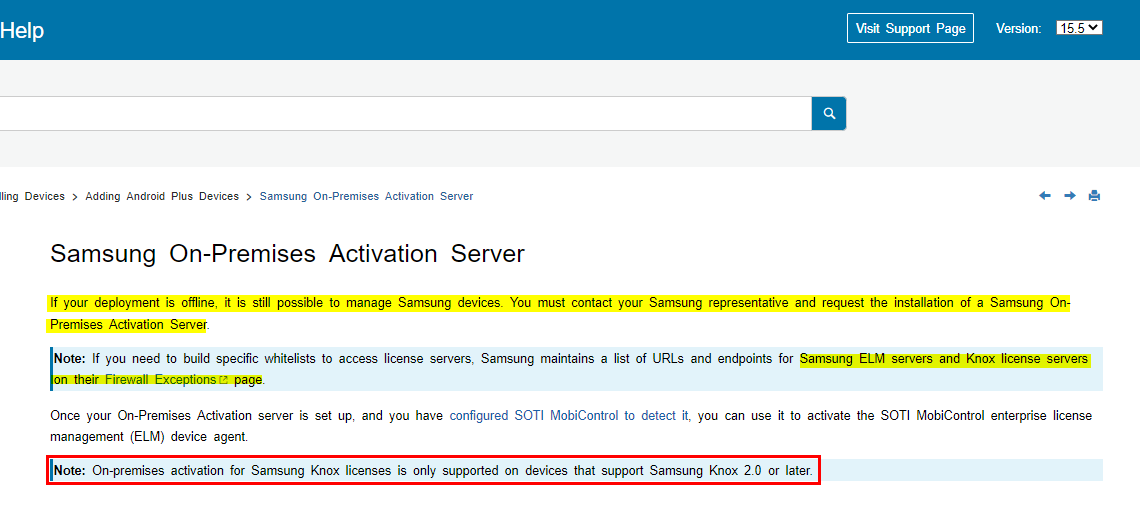Select Samsung On-Premises Activation Server breadcrumb
This screenshot has height=515, width=1140.
366,197
